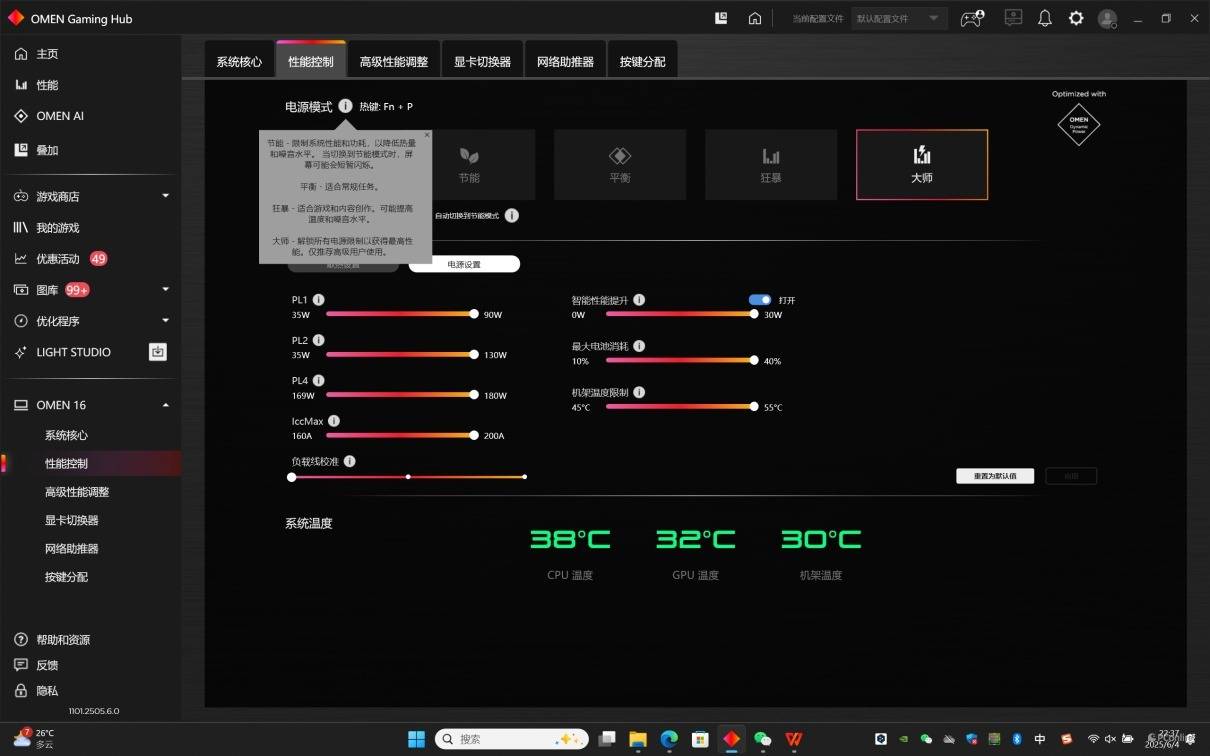Click the PL1 slider handle
1210x756 pixels.
474,314
